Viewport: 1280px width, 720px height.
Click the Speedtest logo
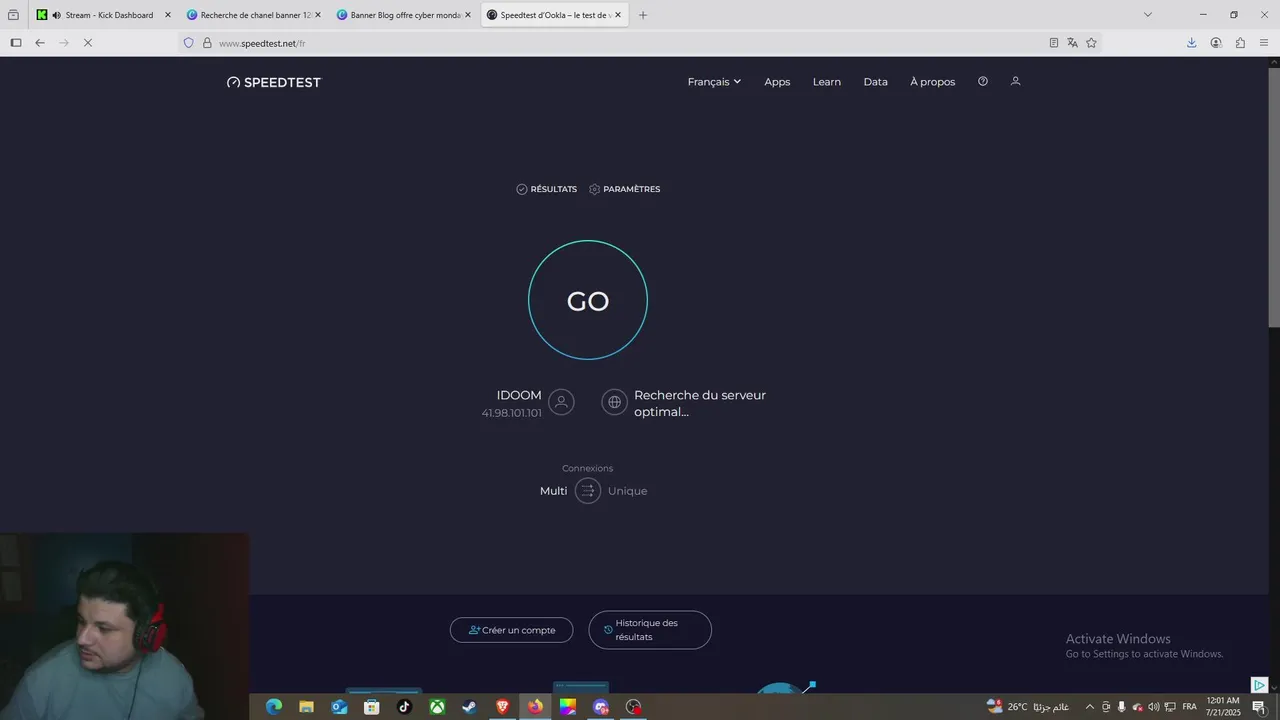point(274,82)
